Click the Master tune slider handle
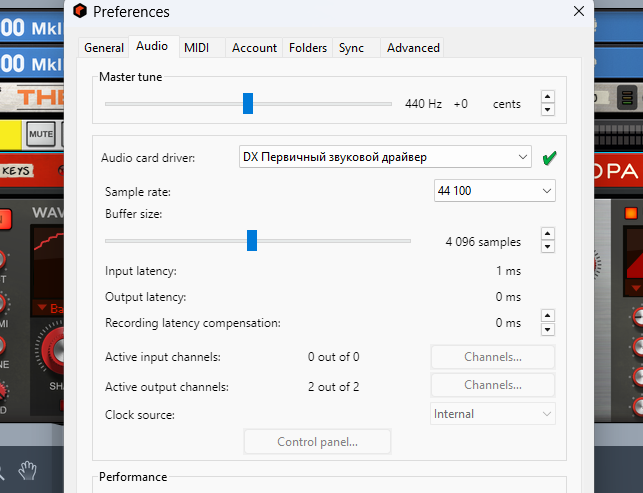This screenshot has width=643, height=493. click(248, 103)
